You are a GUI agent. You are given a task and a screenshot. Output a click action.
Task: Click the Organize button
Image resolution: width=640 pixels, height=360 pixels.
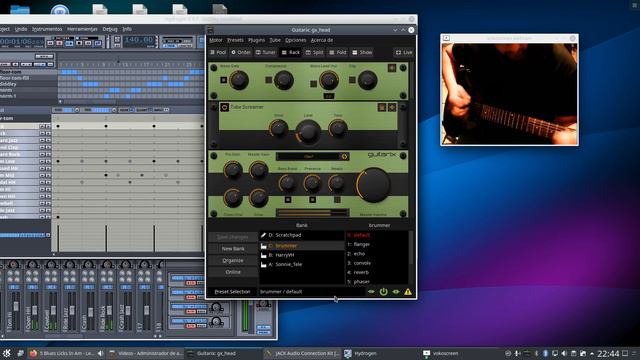233,260
